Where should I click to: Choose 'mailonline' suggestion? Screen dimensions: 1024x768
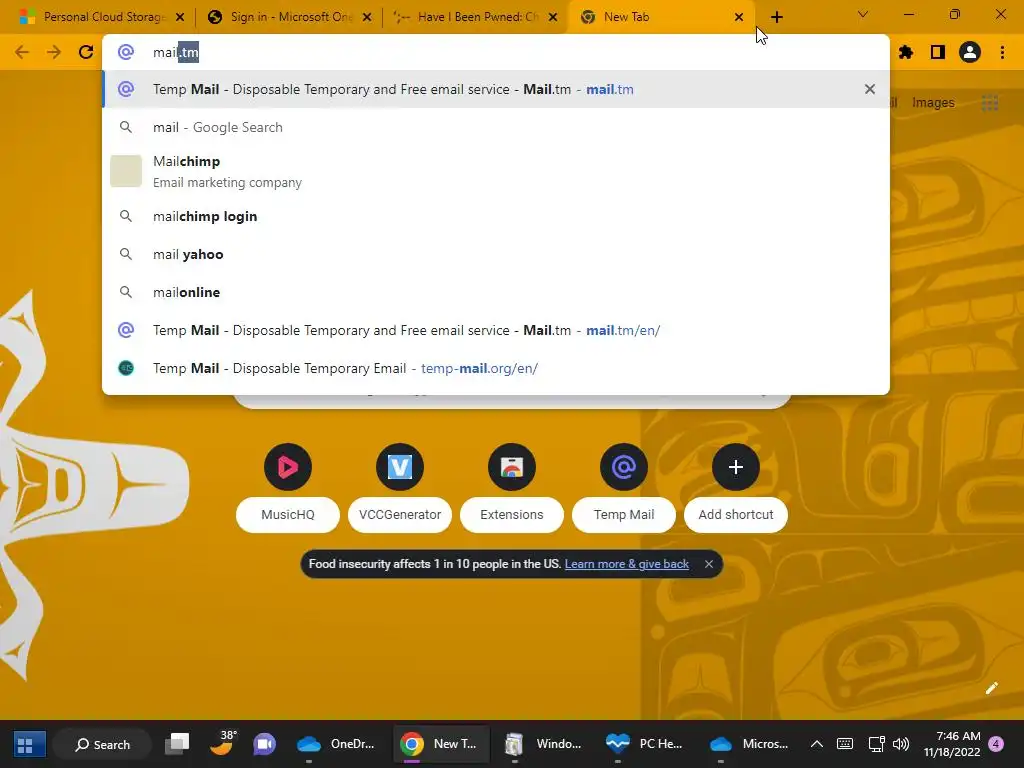coord(496,292)
